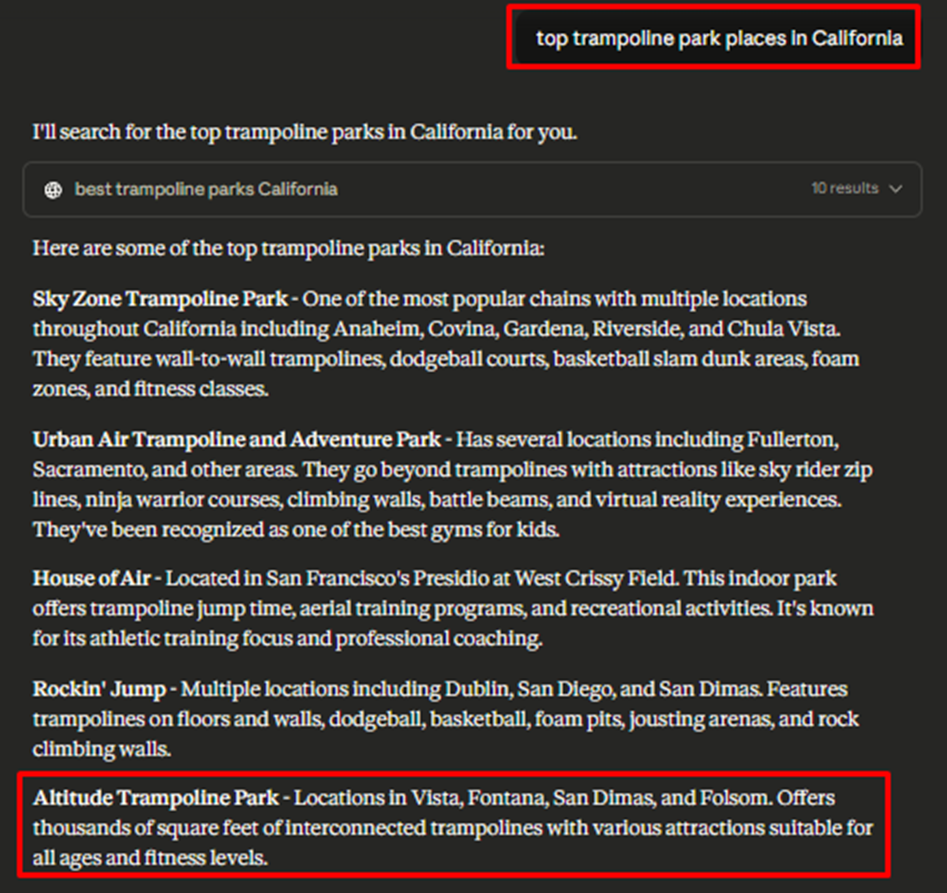Click the 'Altitude Trampoline Park' heading
The height and width of the screenshot is (893, 947).
tap(156, 798)
